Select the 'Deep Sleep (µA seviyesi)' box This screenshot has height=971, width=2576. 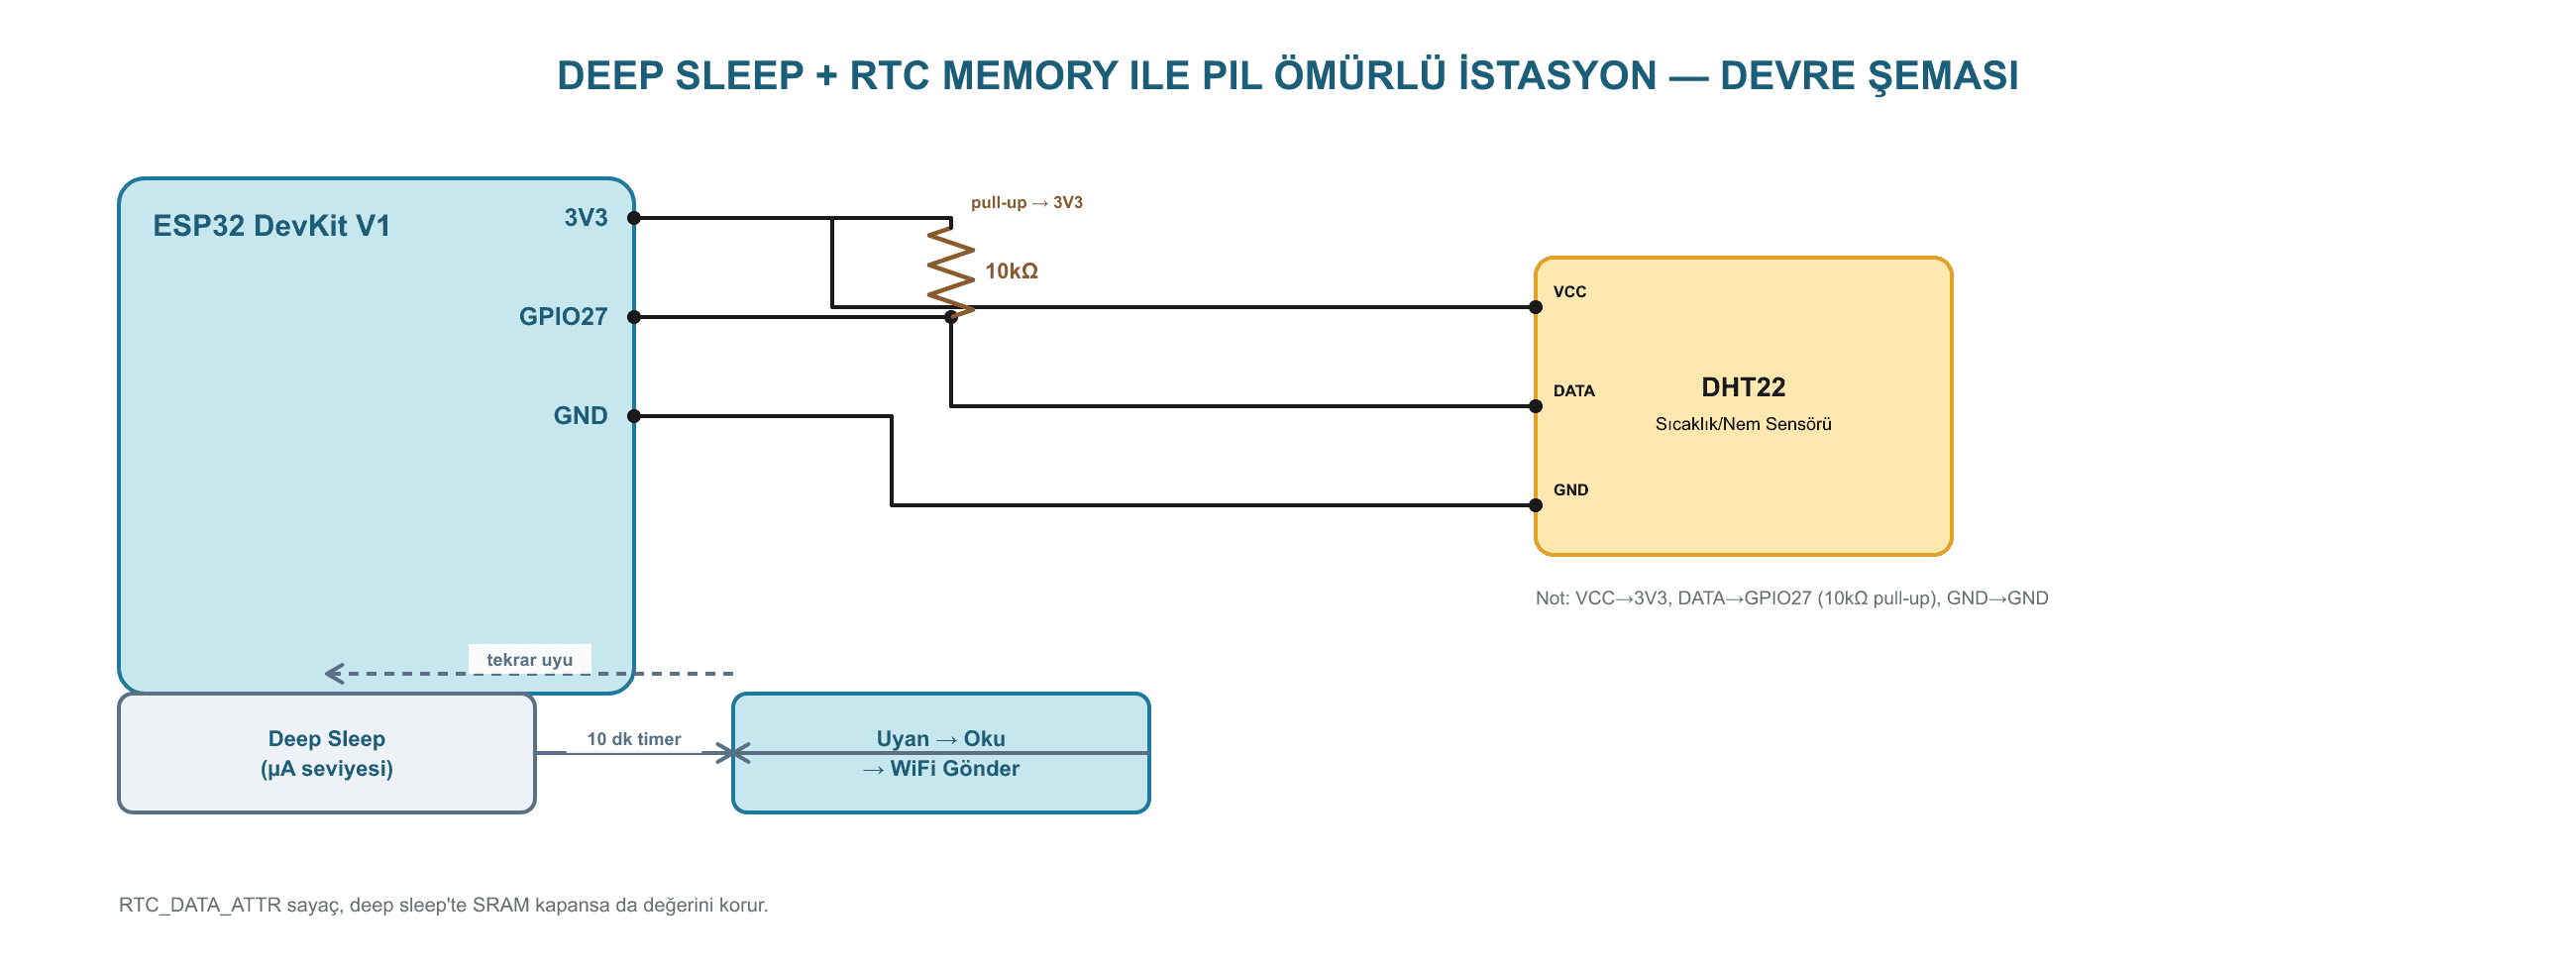pos(327,753)
